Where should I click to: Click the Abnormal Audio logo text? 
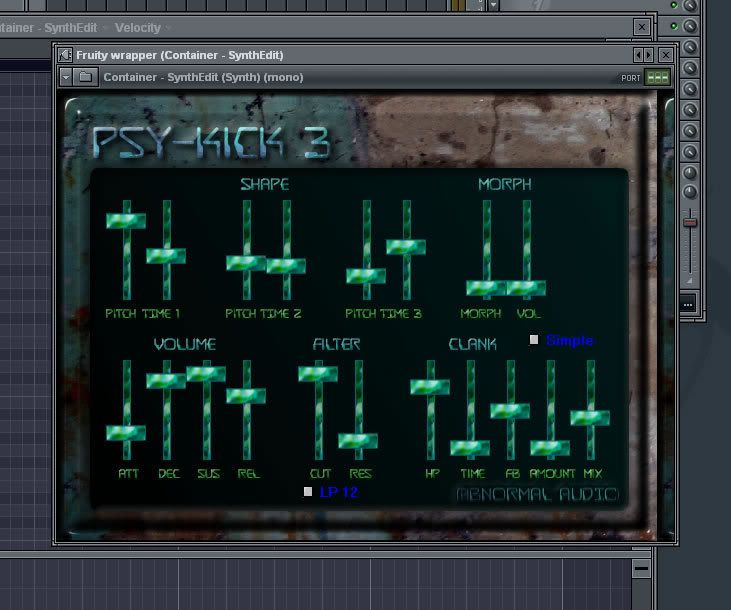pos(537,494)
